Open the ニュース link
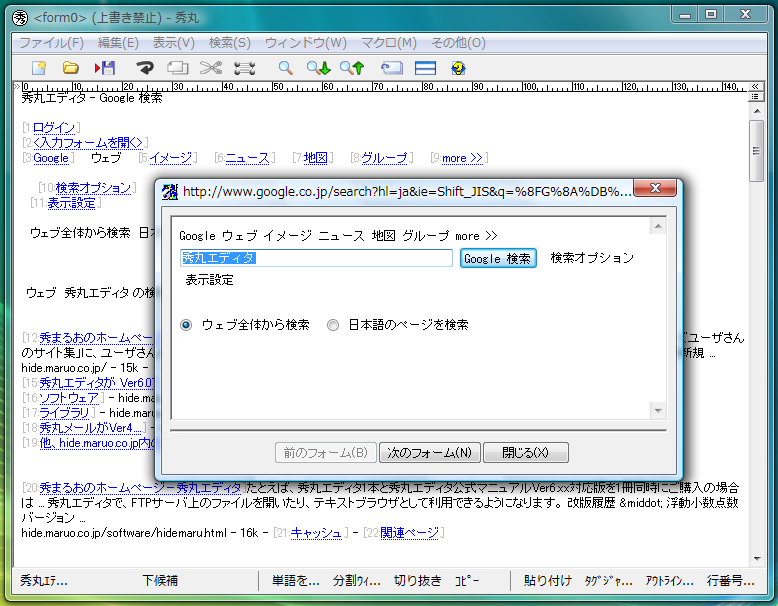Image resolution: width=778 pixels, height=606 pixels. (248, 158)
